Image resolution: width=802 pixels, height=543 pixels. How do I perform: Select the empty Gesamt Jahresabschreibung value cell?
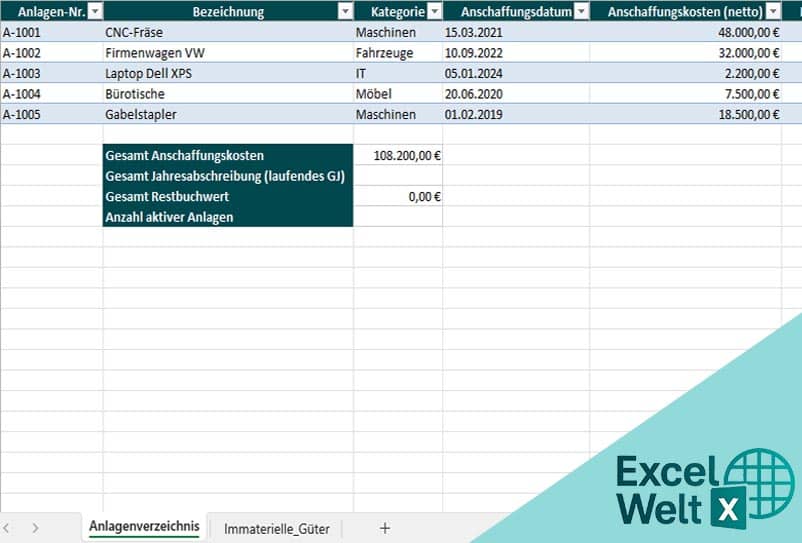point(398,176)
